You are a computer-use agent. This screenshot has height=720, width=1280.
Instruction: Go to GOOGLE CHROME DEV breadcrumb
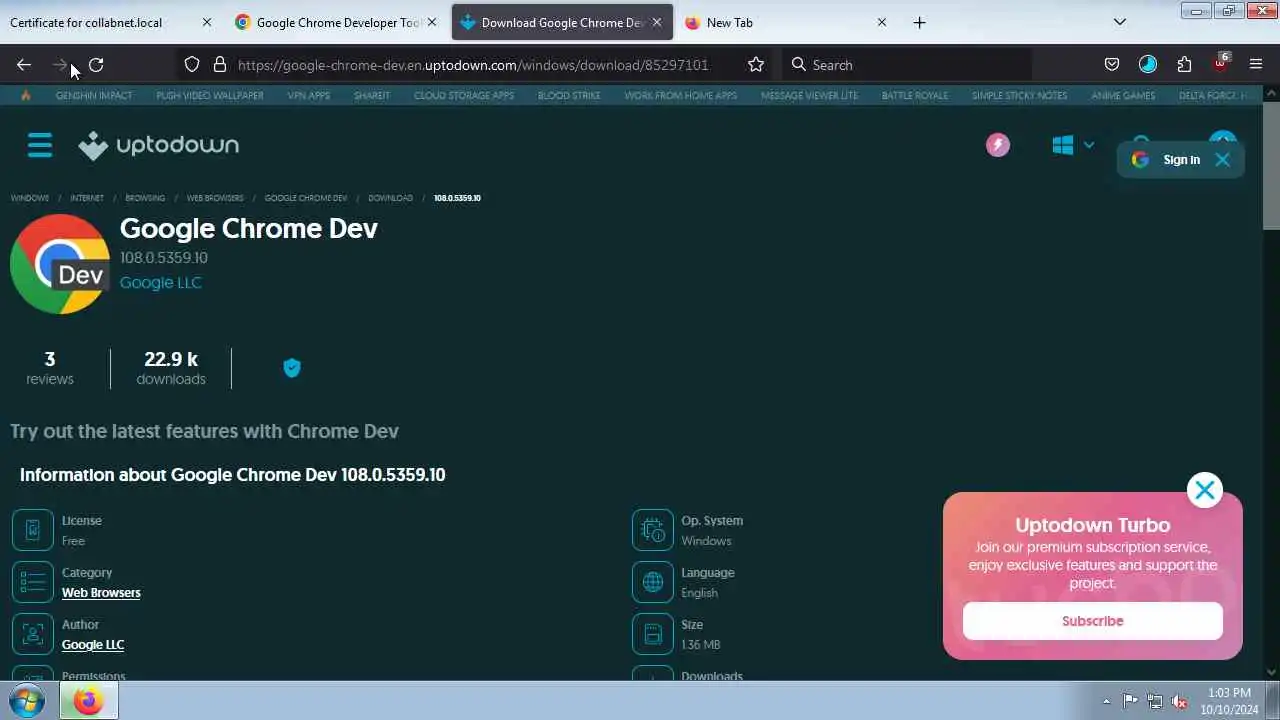[x=306, y=198]
